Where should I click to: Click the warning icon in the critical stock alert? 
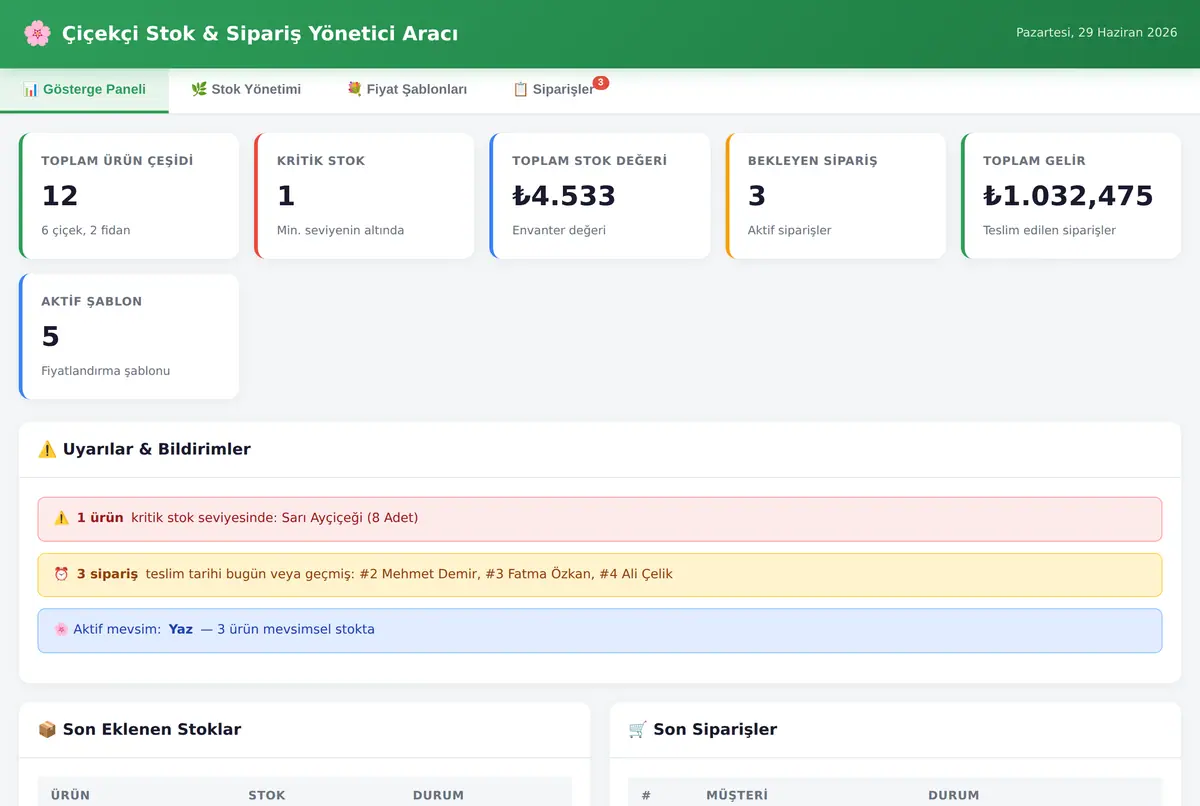pos(61,518)
